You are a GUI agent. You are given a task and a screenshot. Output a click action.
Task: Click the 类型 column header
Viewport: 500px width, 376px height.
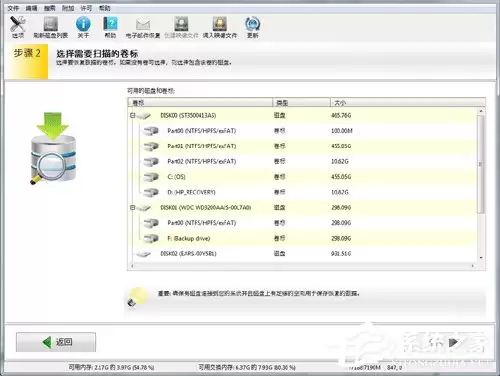click(301, 103)
